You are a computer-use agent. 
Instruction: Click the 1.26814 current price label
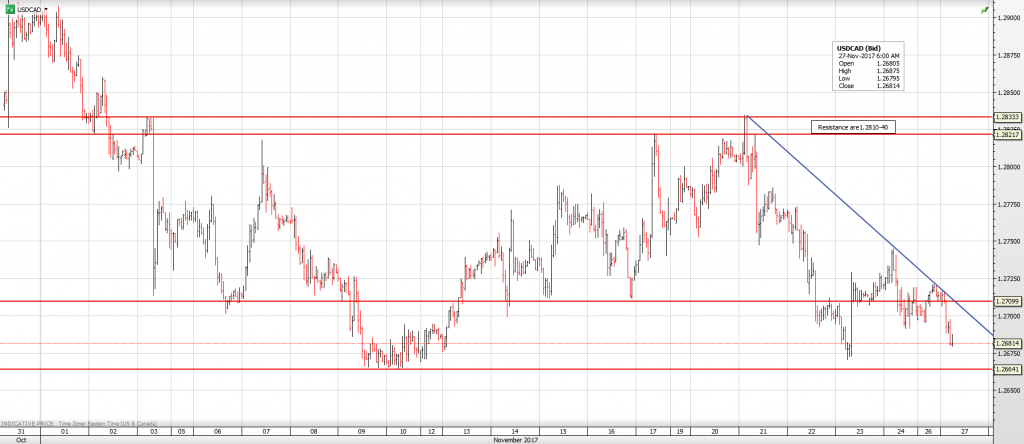(x=1007, y=343)
